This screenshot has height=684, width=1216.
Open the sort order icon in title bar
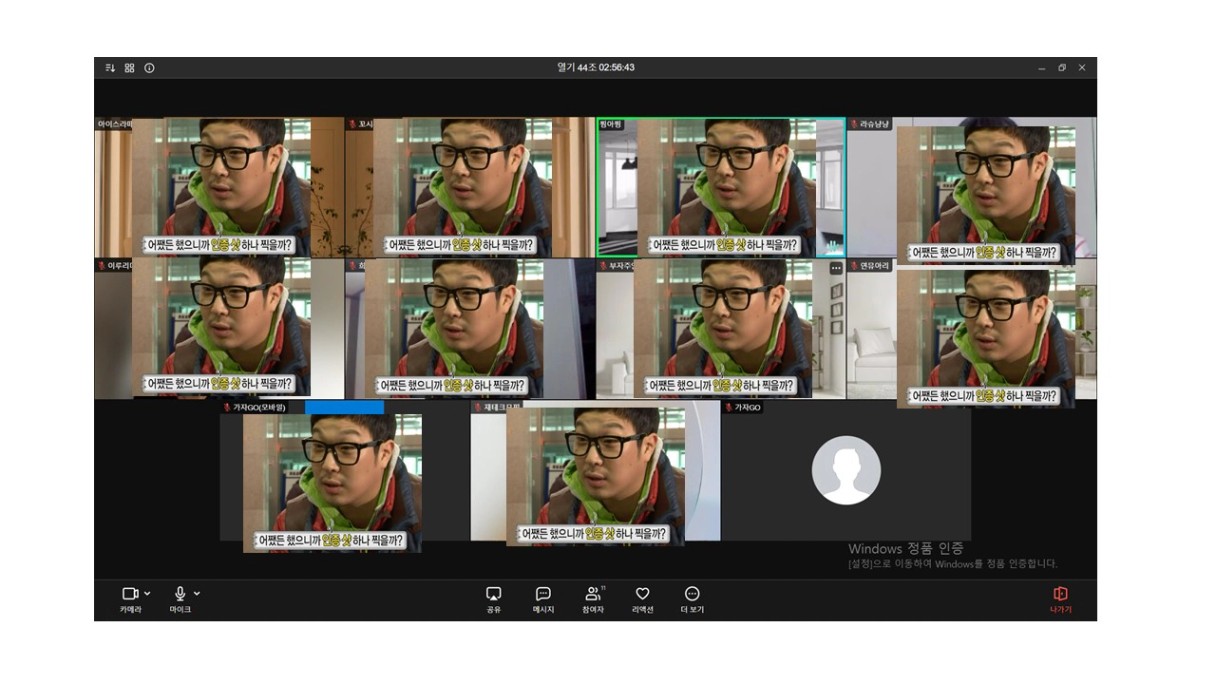(x=110, y=68)
